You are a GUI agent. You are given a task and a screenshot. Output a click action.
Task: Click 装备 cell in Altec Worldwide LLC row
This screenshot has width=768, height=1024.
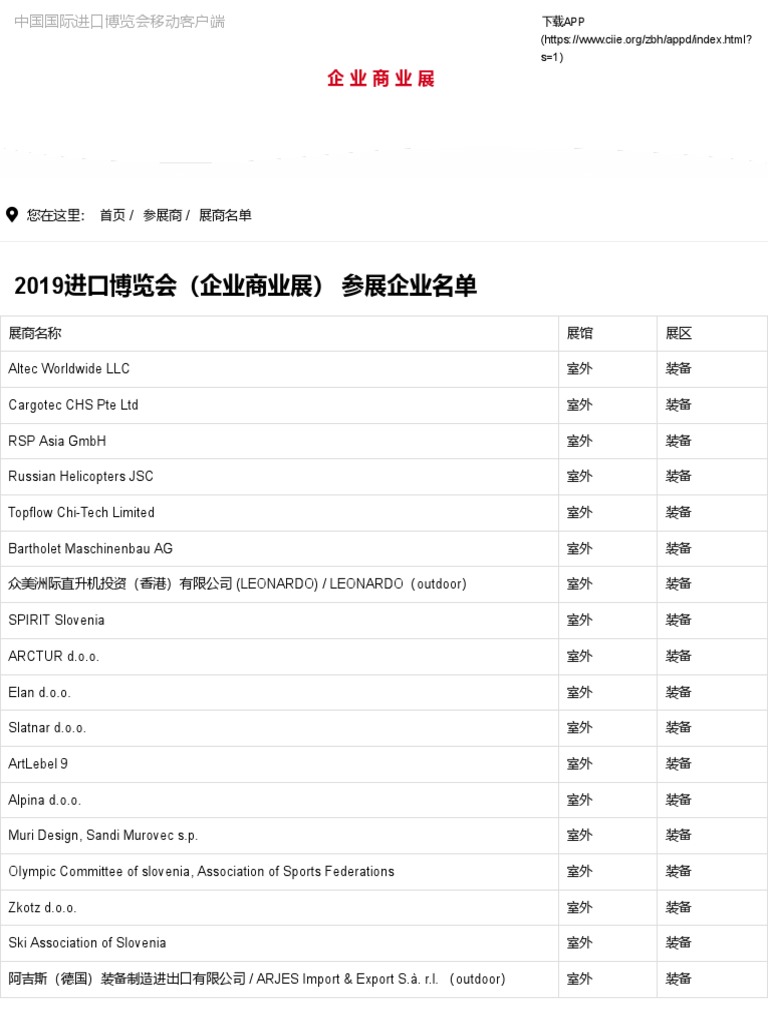tap(679, 369)
